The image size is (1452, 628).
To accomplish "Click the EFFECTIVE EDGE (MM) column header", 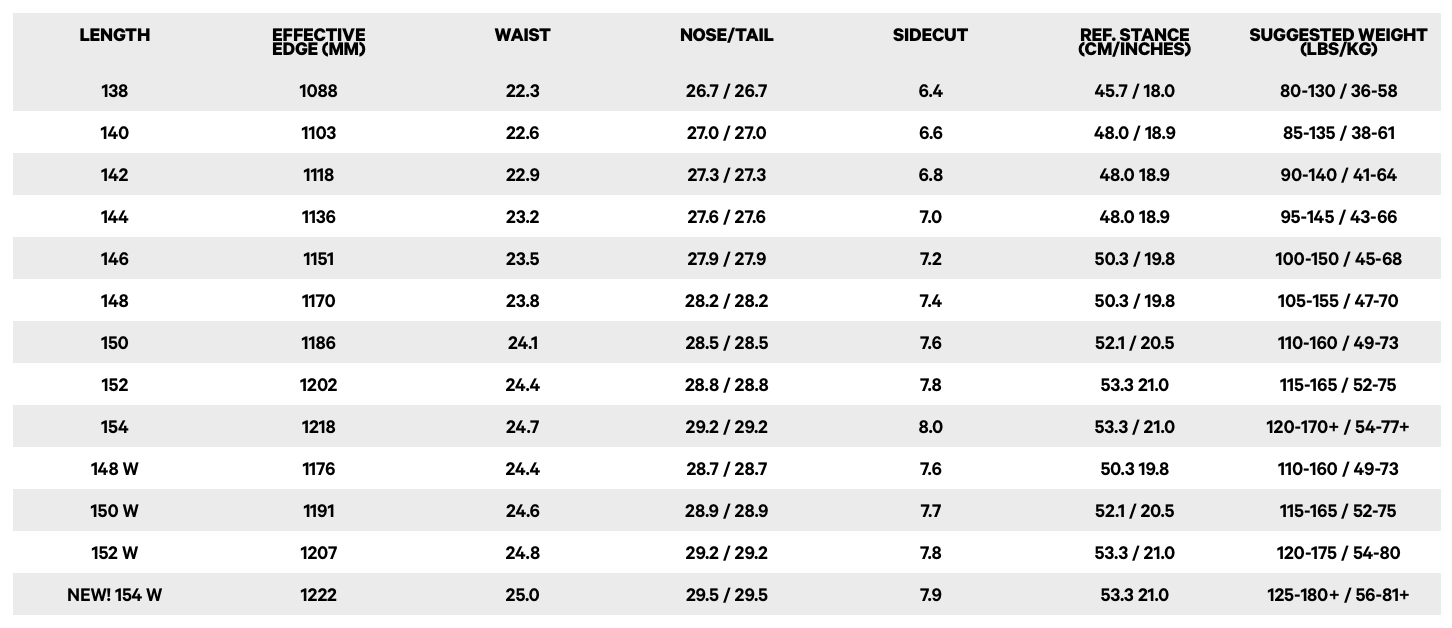I will 318,42.
